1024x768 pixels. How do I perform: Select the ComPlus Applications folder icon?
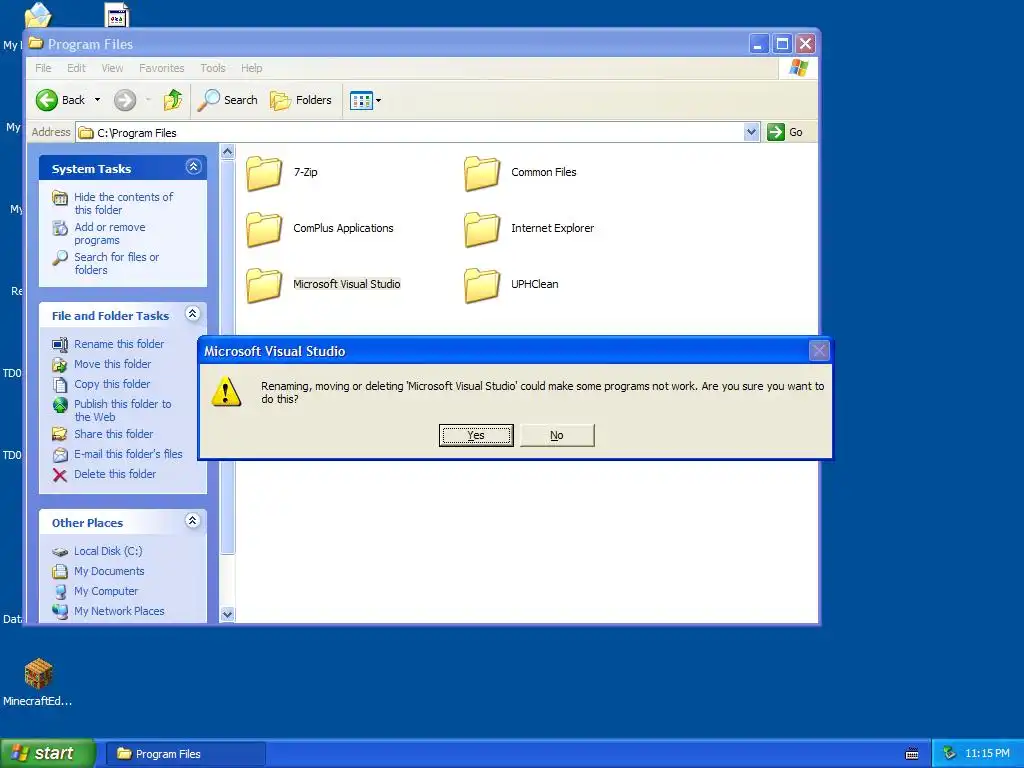point(264,229)
